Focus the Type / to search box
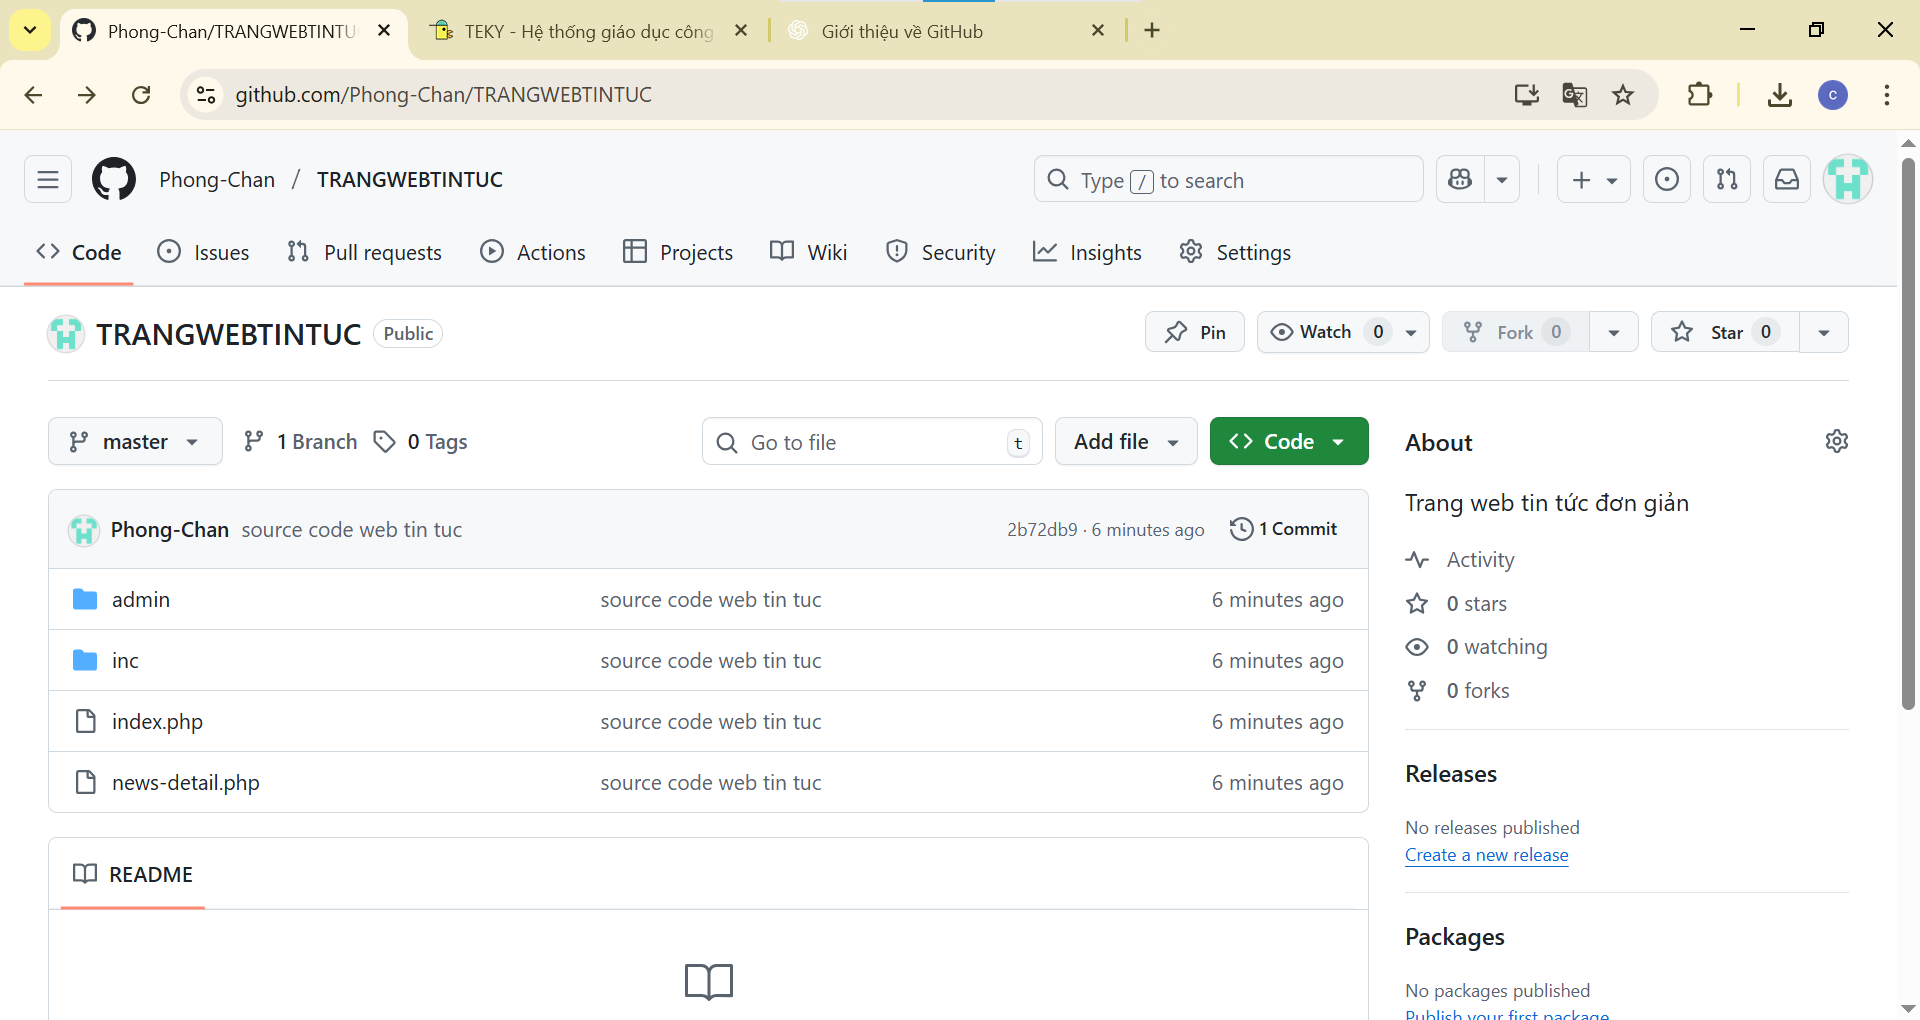 [x=1229, y=180]
